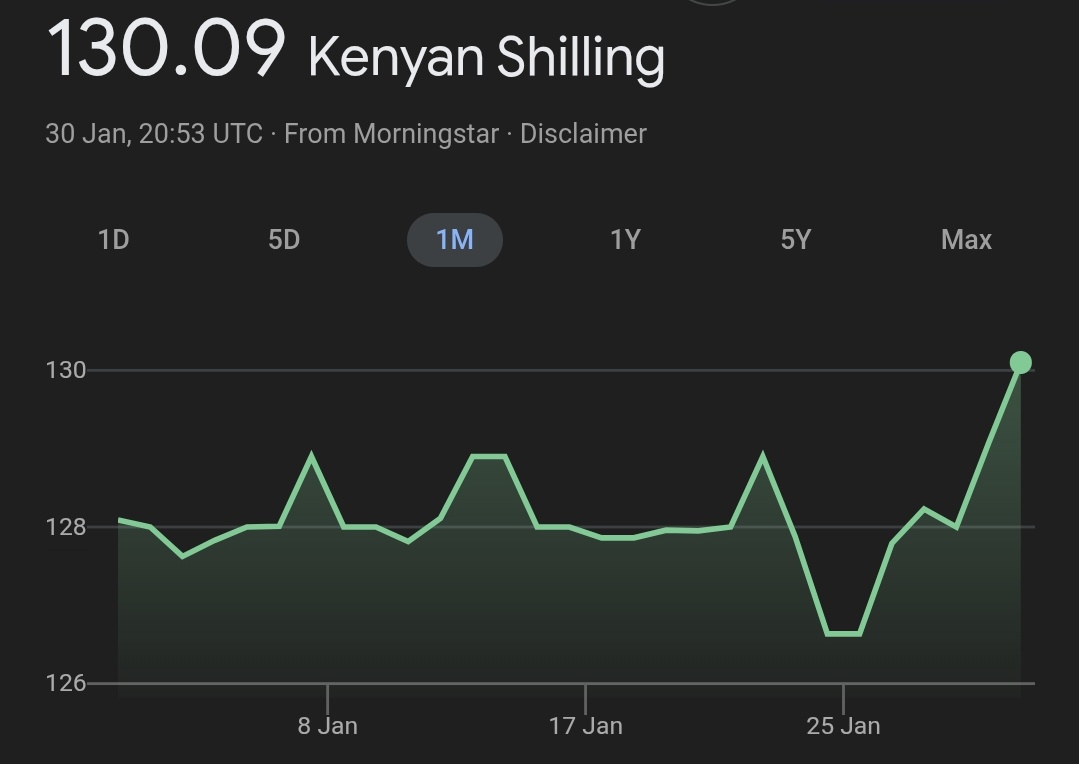
Task: Click the 25 Jan axis label
Action: click(x=844, y=726)
